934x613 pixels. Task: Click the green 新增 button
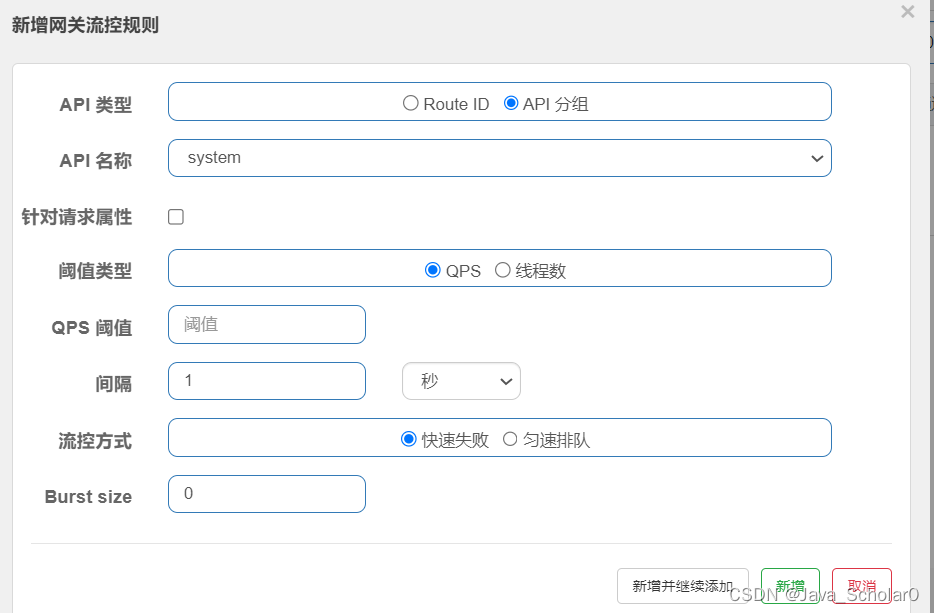[790, 586]
